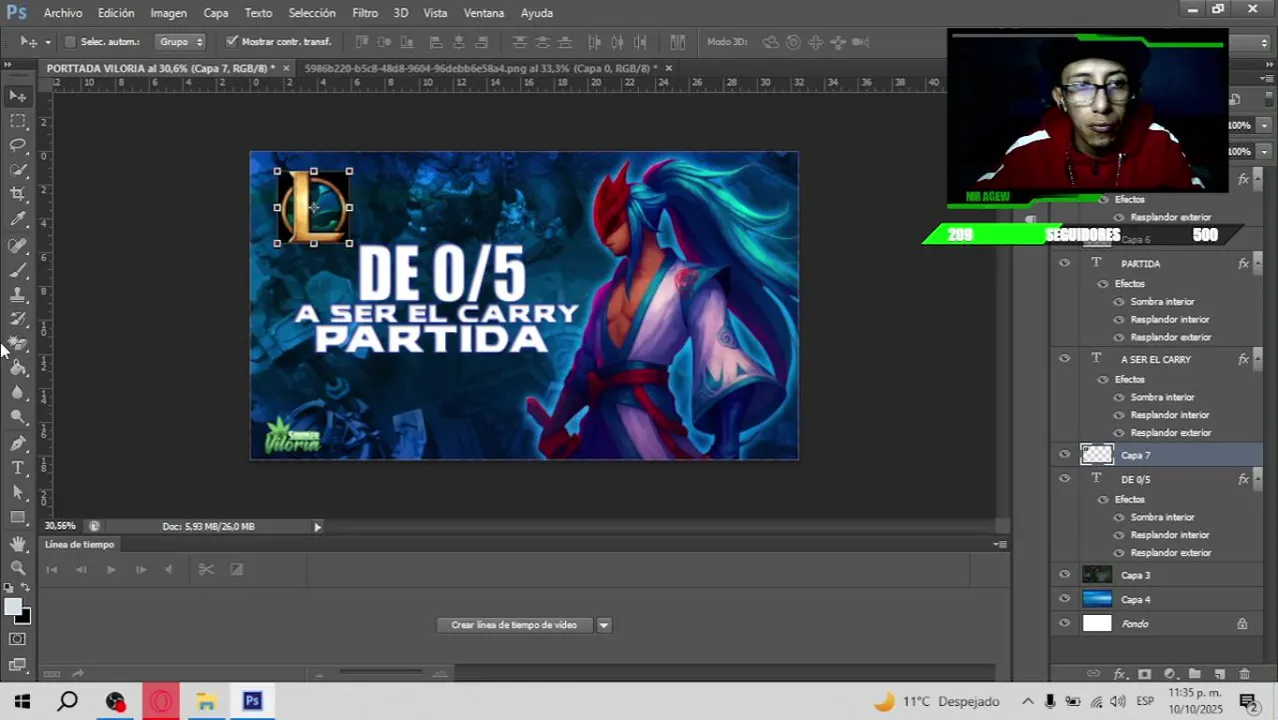Hide the Capa 4 layer

point(1064,599)
